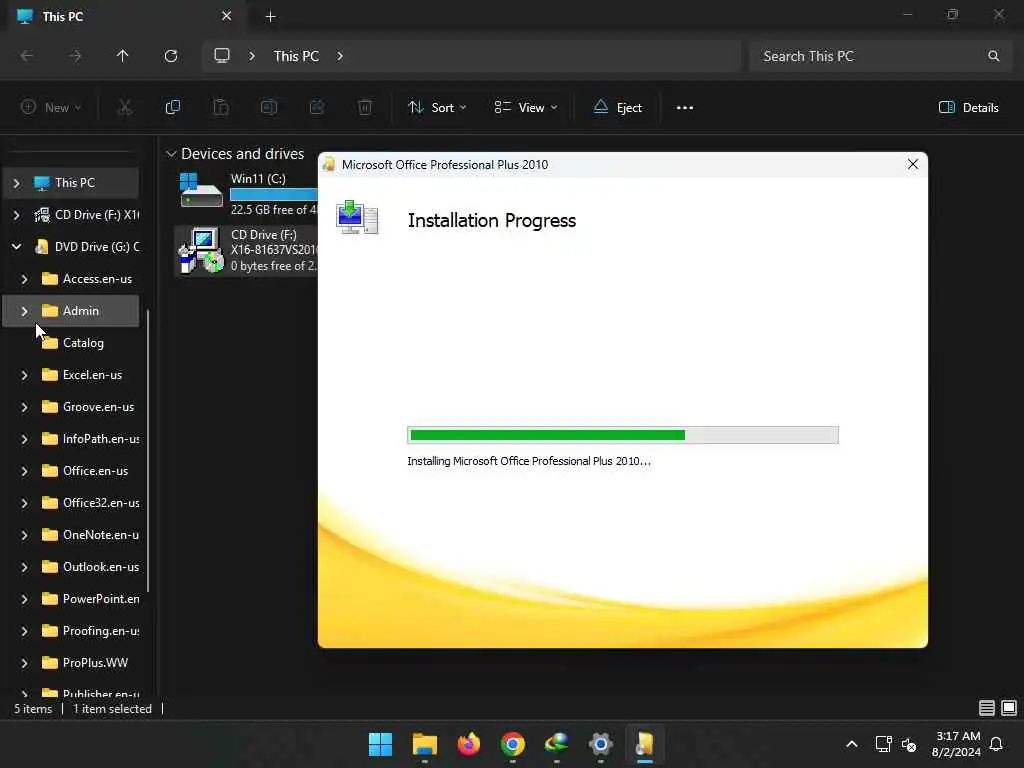The height and width of the screenshot is (768, 1024).
Task: Click the Delete trash icon
Action: [x=365, y=108]
